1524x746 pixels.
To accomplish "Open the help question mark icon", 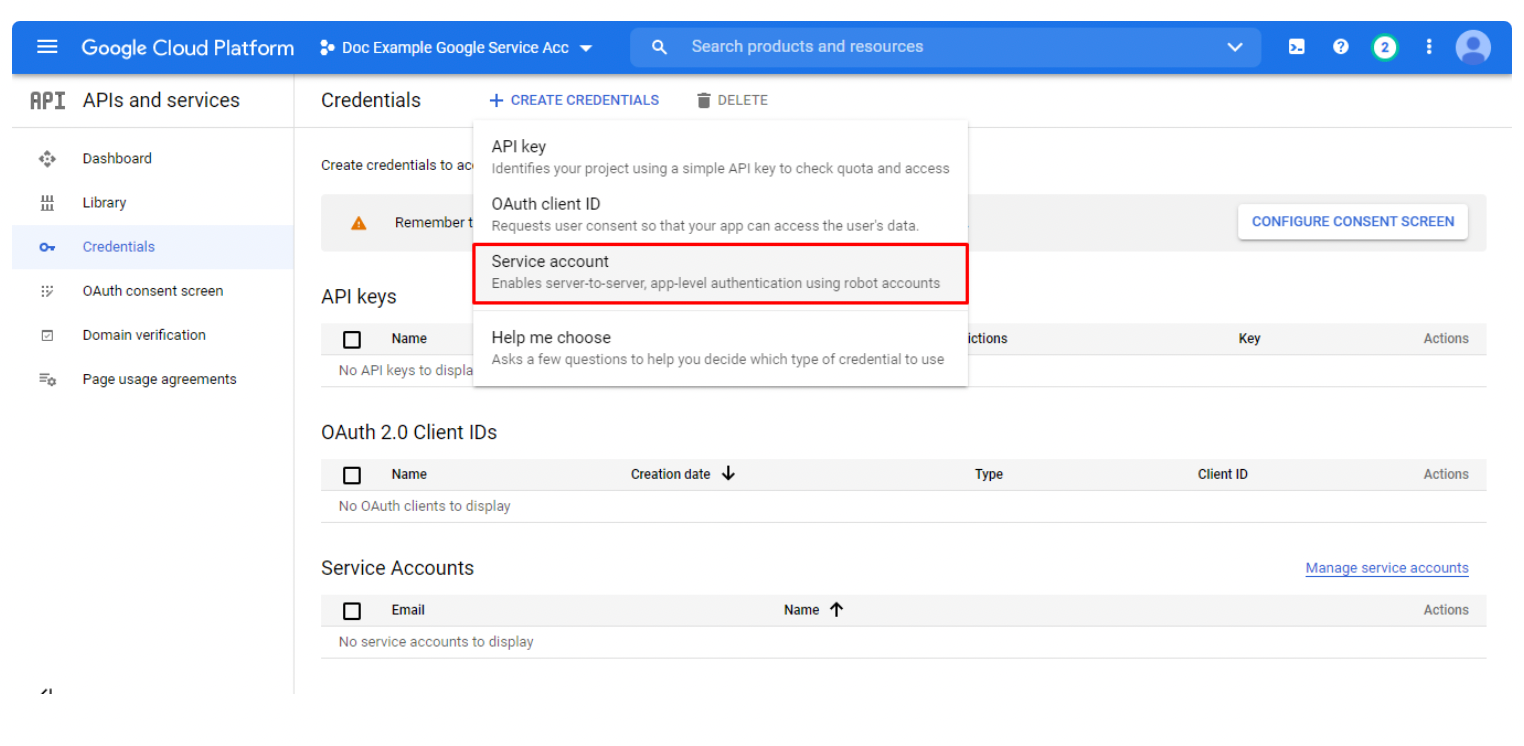I will pyautogui.click(x=1341, y=47).
